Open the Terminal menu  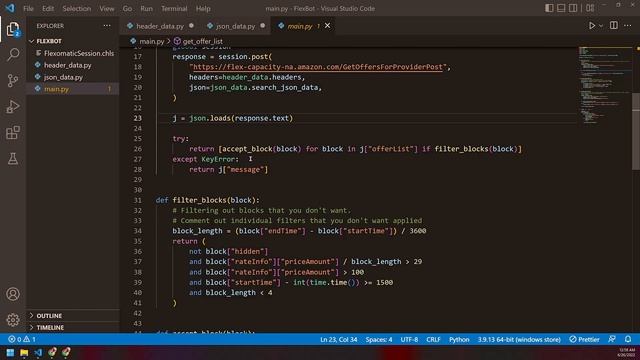pos(174,8)
